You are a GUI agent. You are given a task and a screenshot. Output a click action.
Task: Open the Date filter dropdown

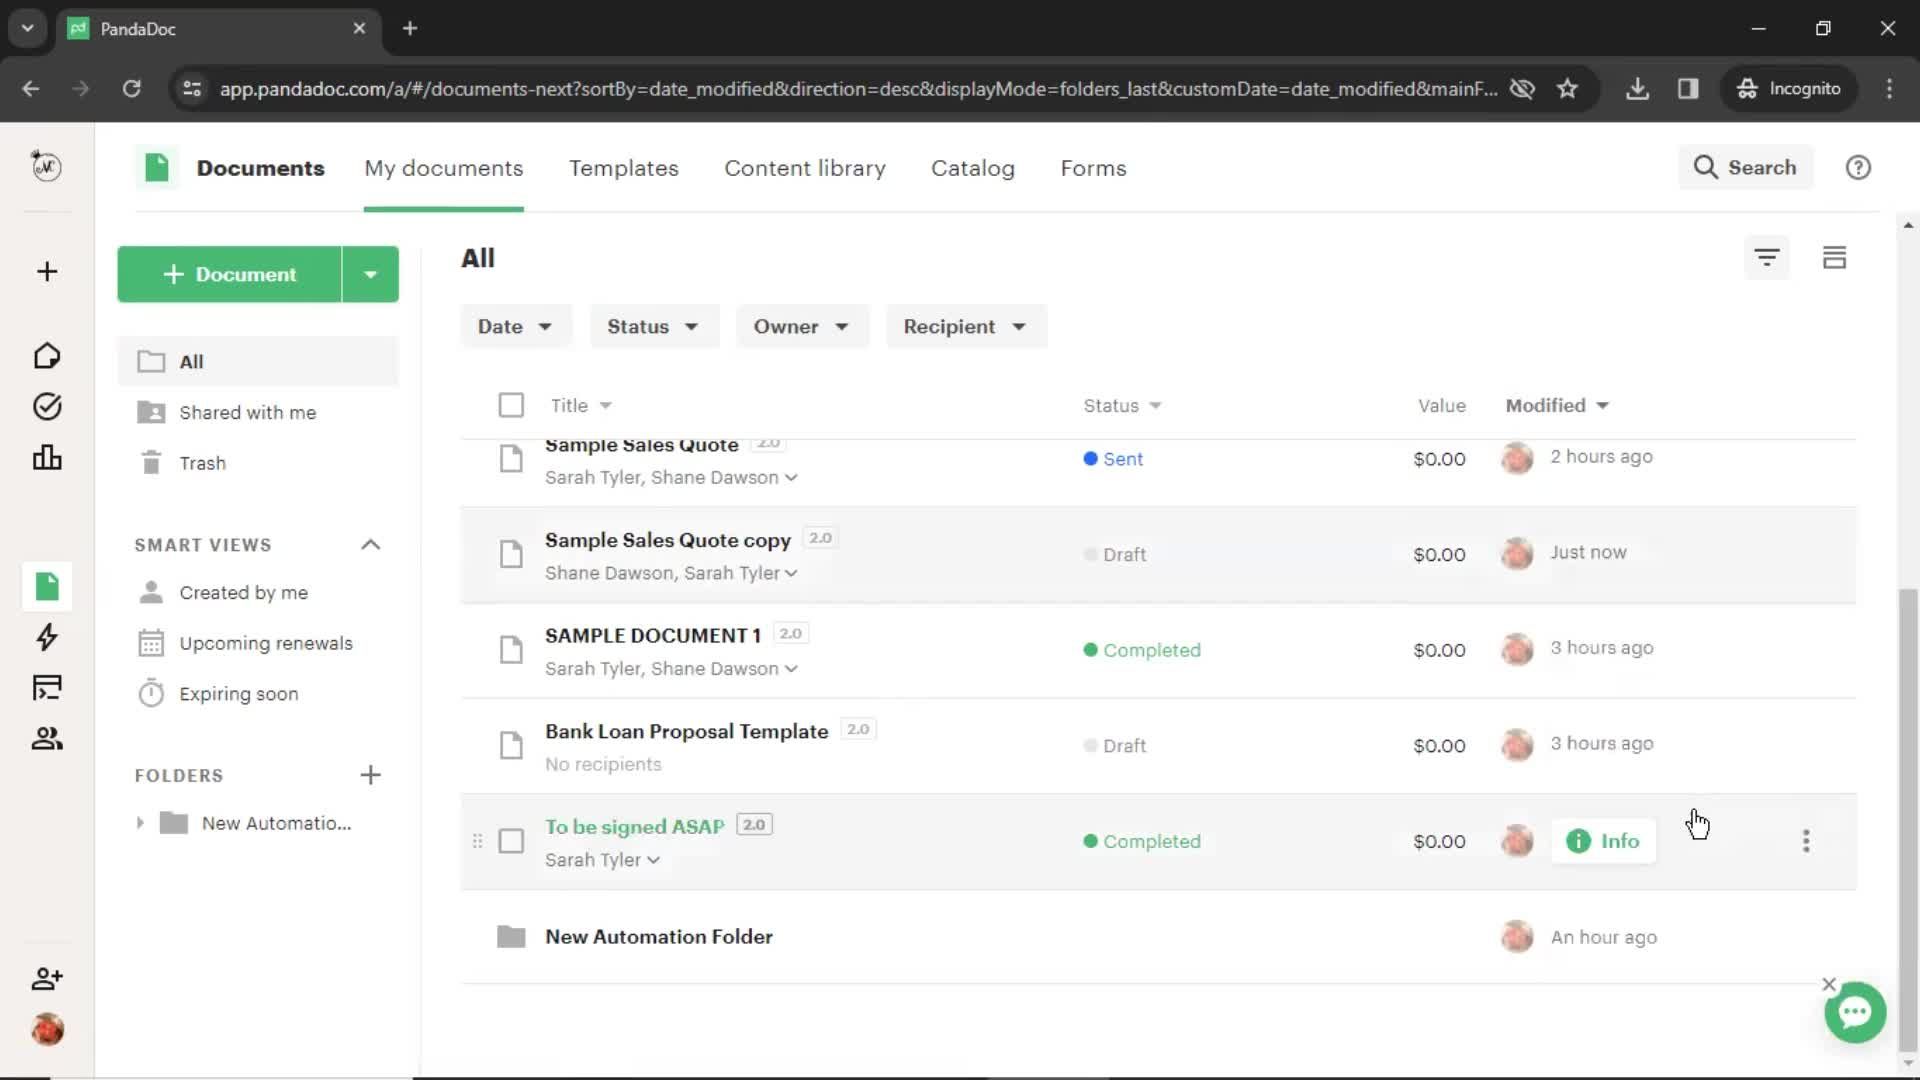point(515,326)
